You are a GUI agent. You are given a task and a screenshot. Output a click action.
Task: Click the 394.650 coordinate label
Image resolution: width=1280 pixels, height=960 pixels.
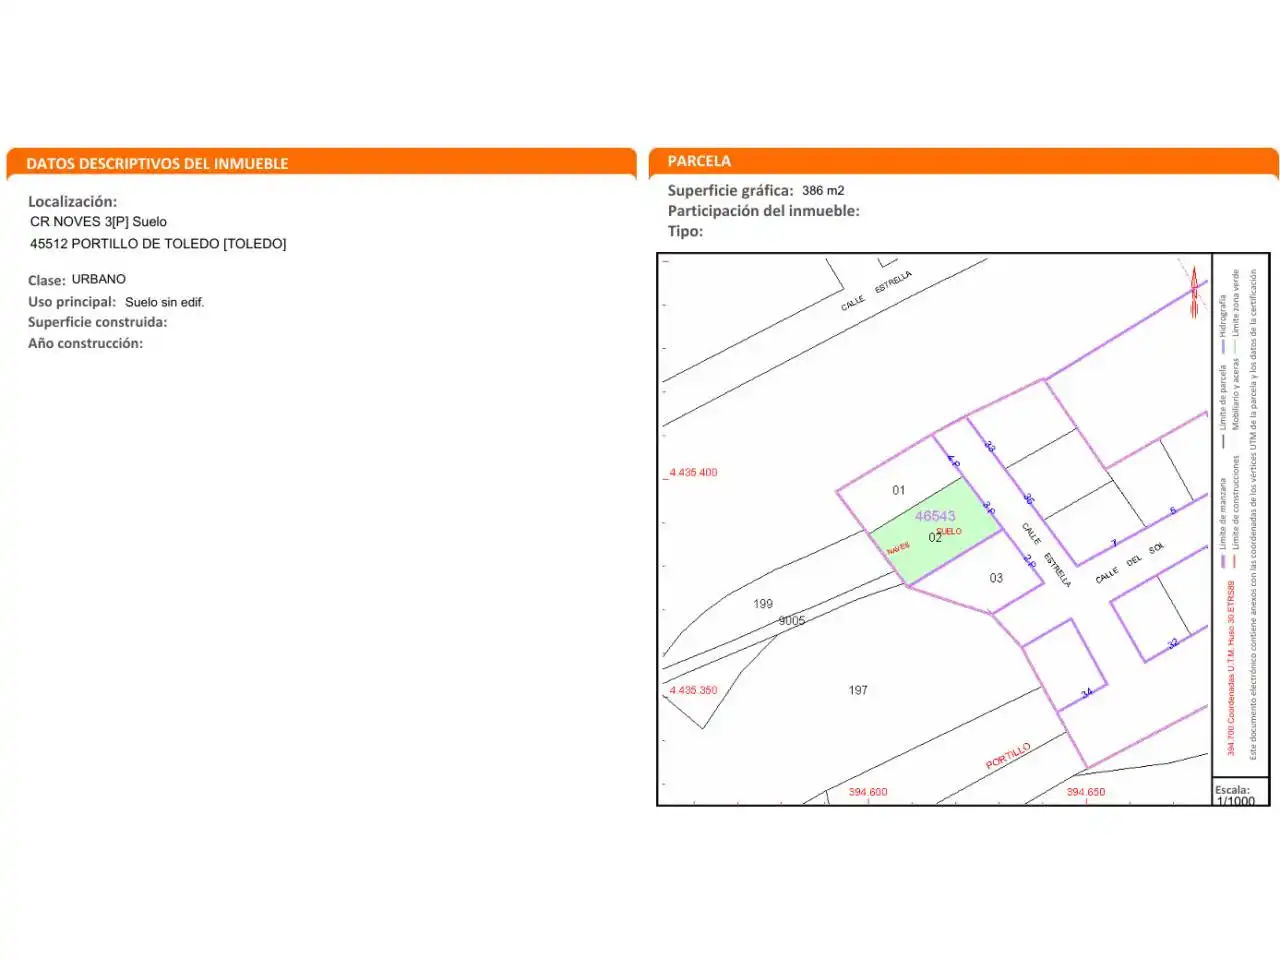click(x=1086, y=792)
